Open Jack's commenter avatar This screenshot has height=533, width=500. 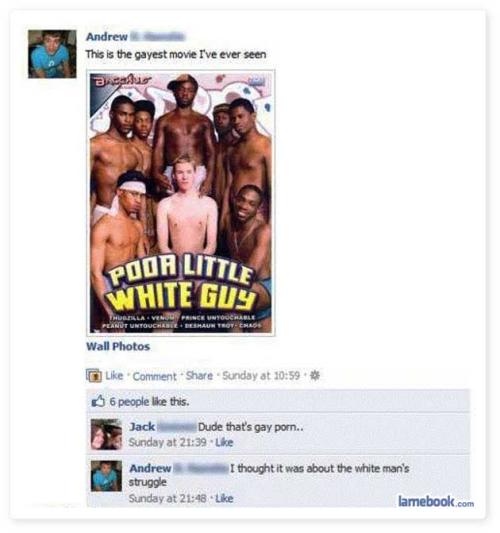coord(106,434)
